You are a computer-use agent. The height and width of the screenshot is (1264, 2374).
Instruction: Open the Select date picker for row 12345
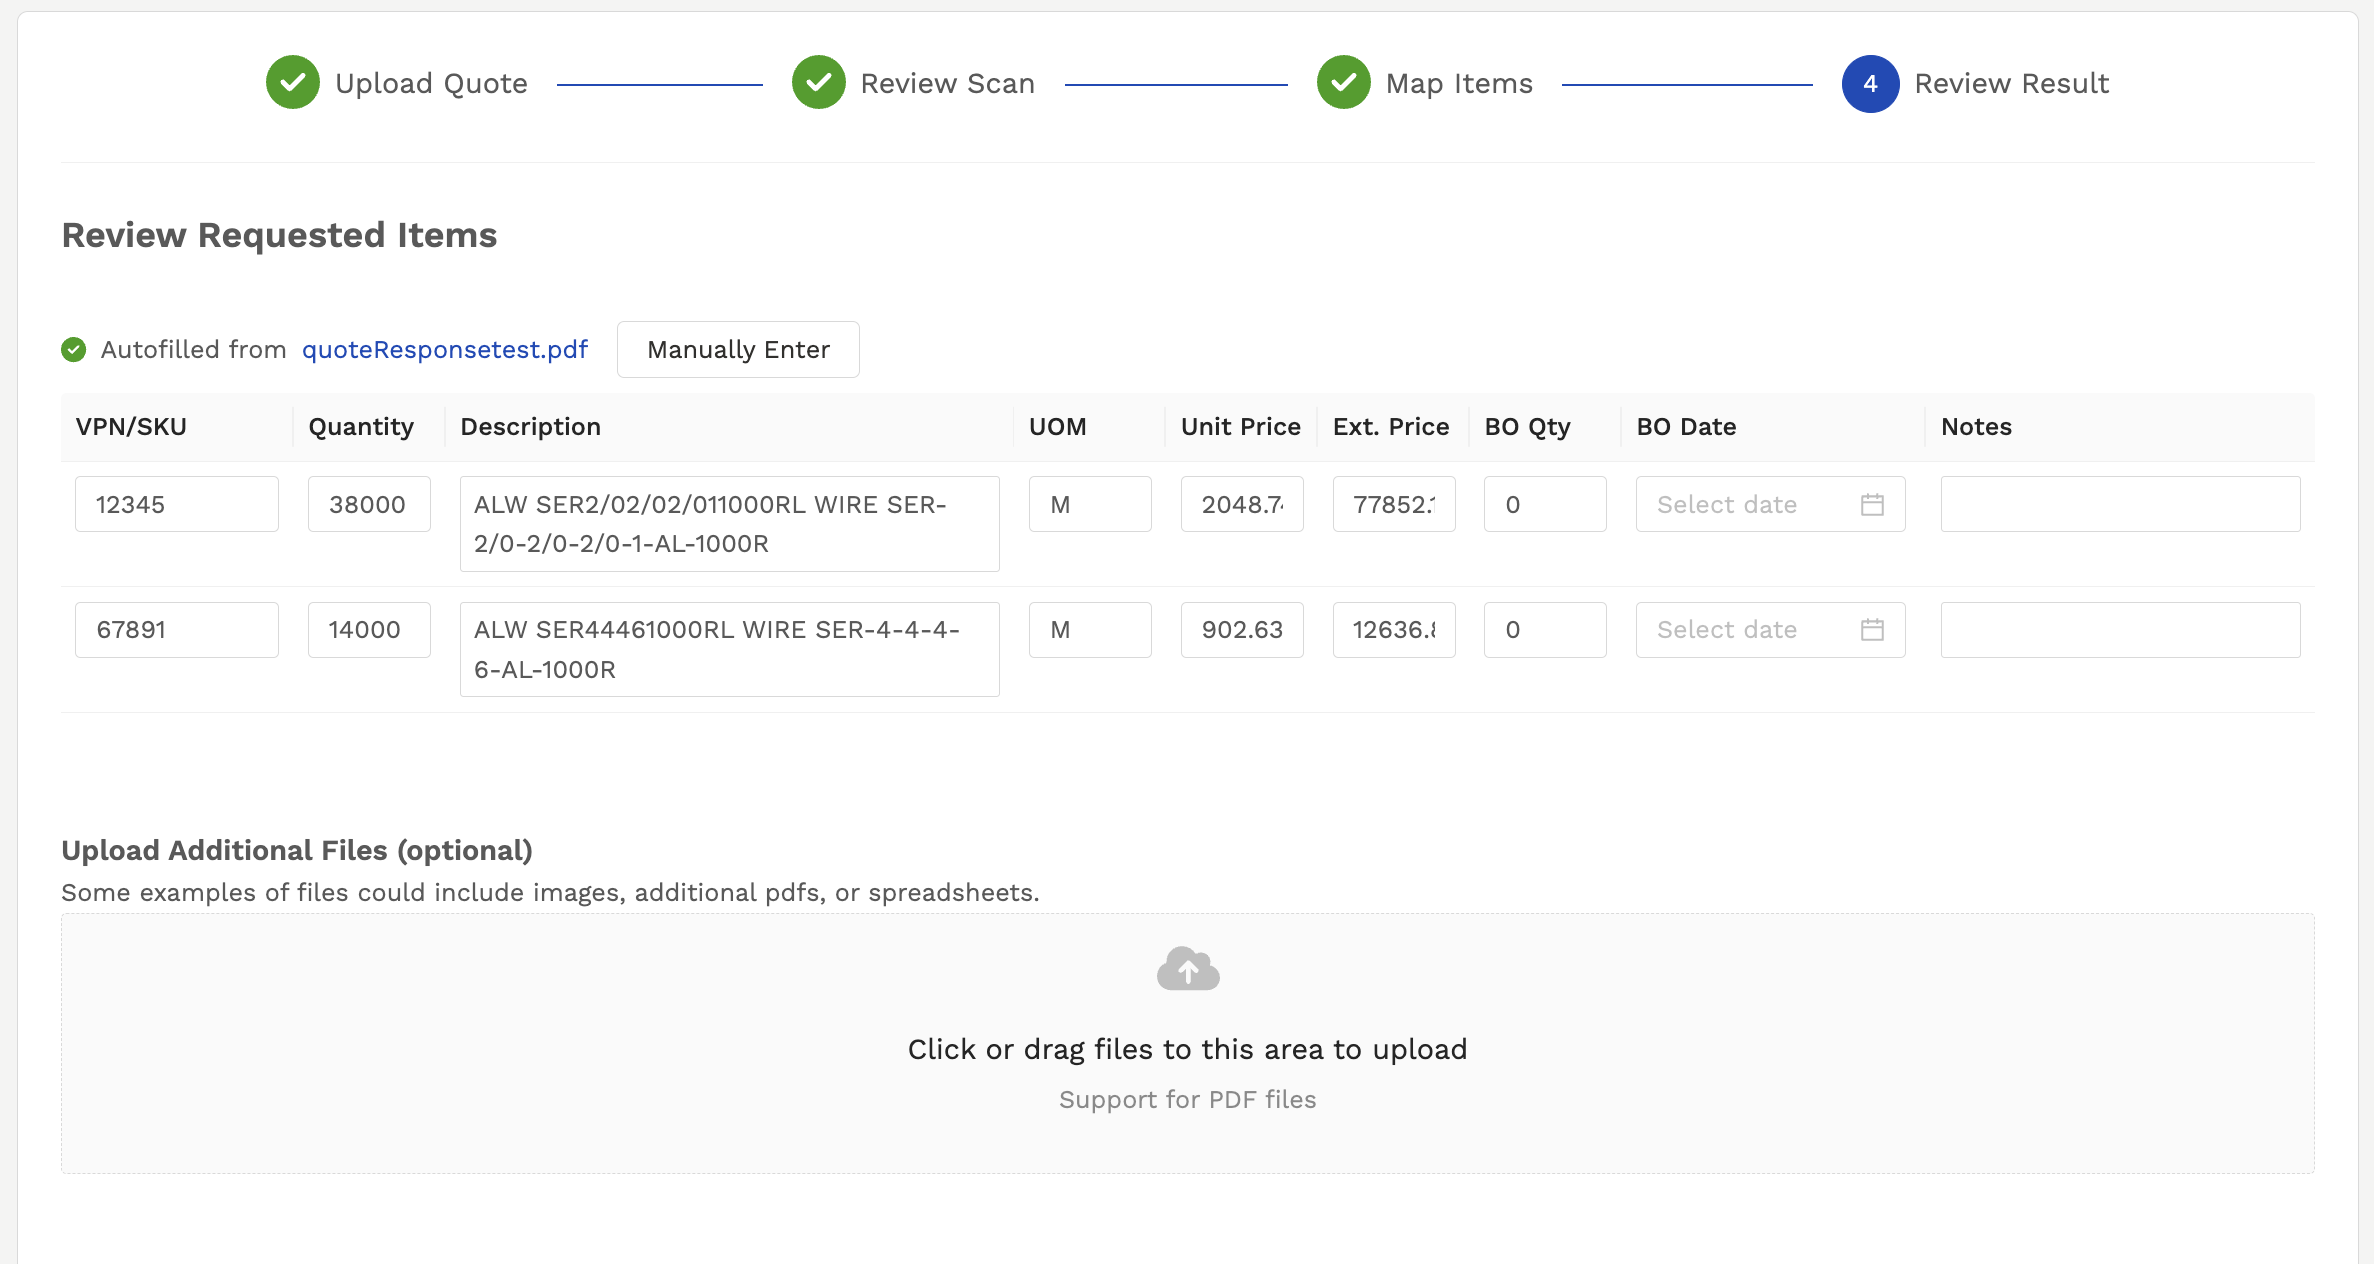point(1770,504)
